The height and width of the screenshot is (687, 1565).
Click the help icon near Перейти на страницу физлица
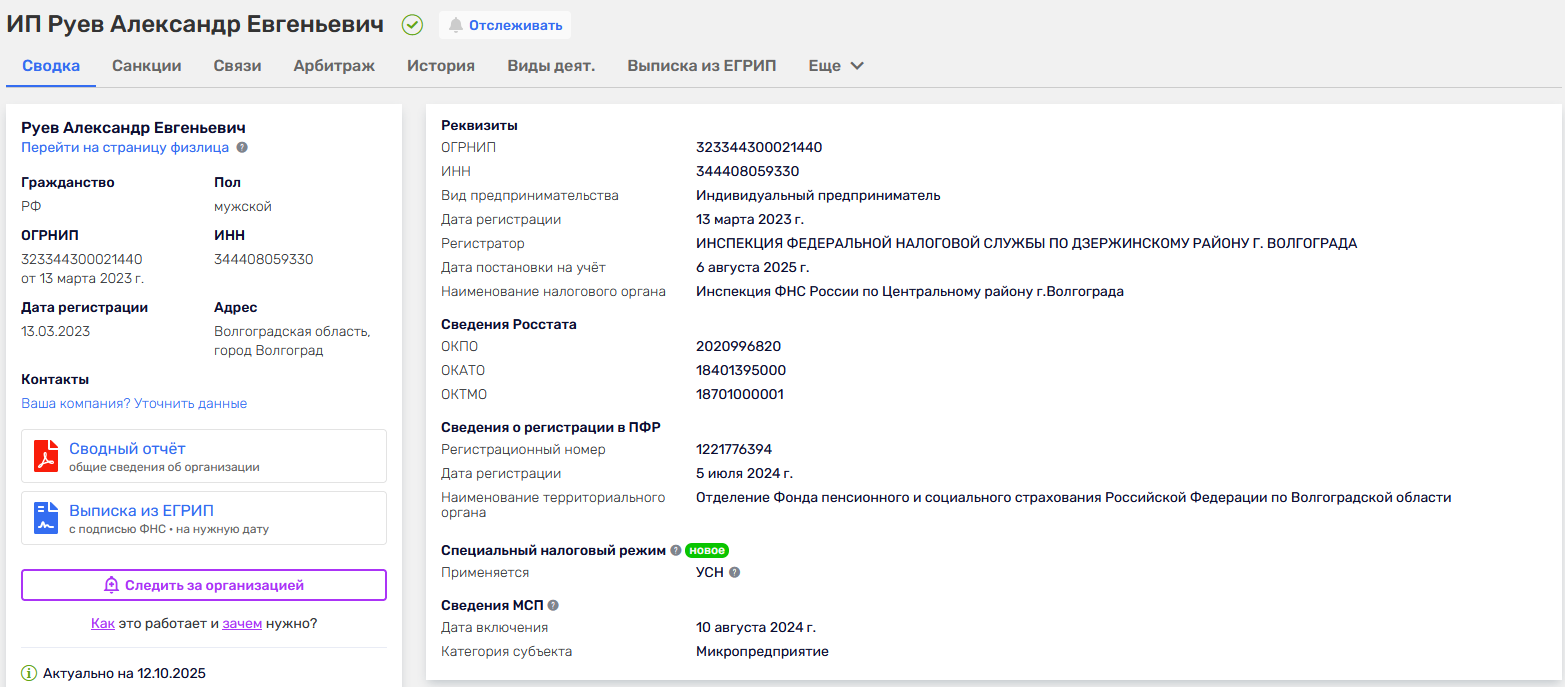[242, 147]
